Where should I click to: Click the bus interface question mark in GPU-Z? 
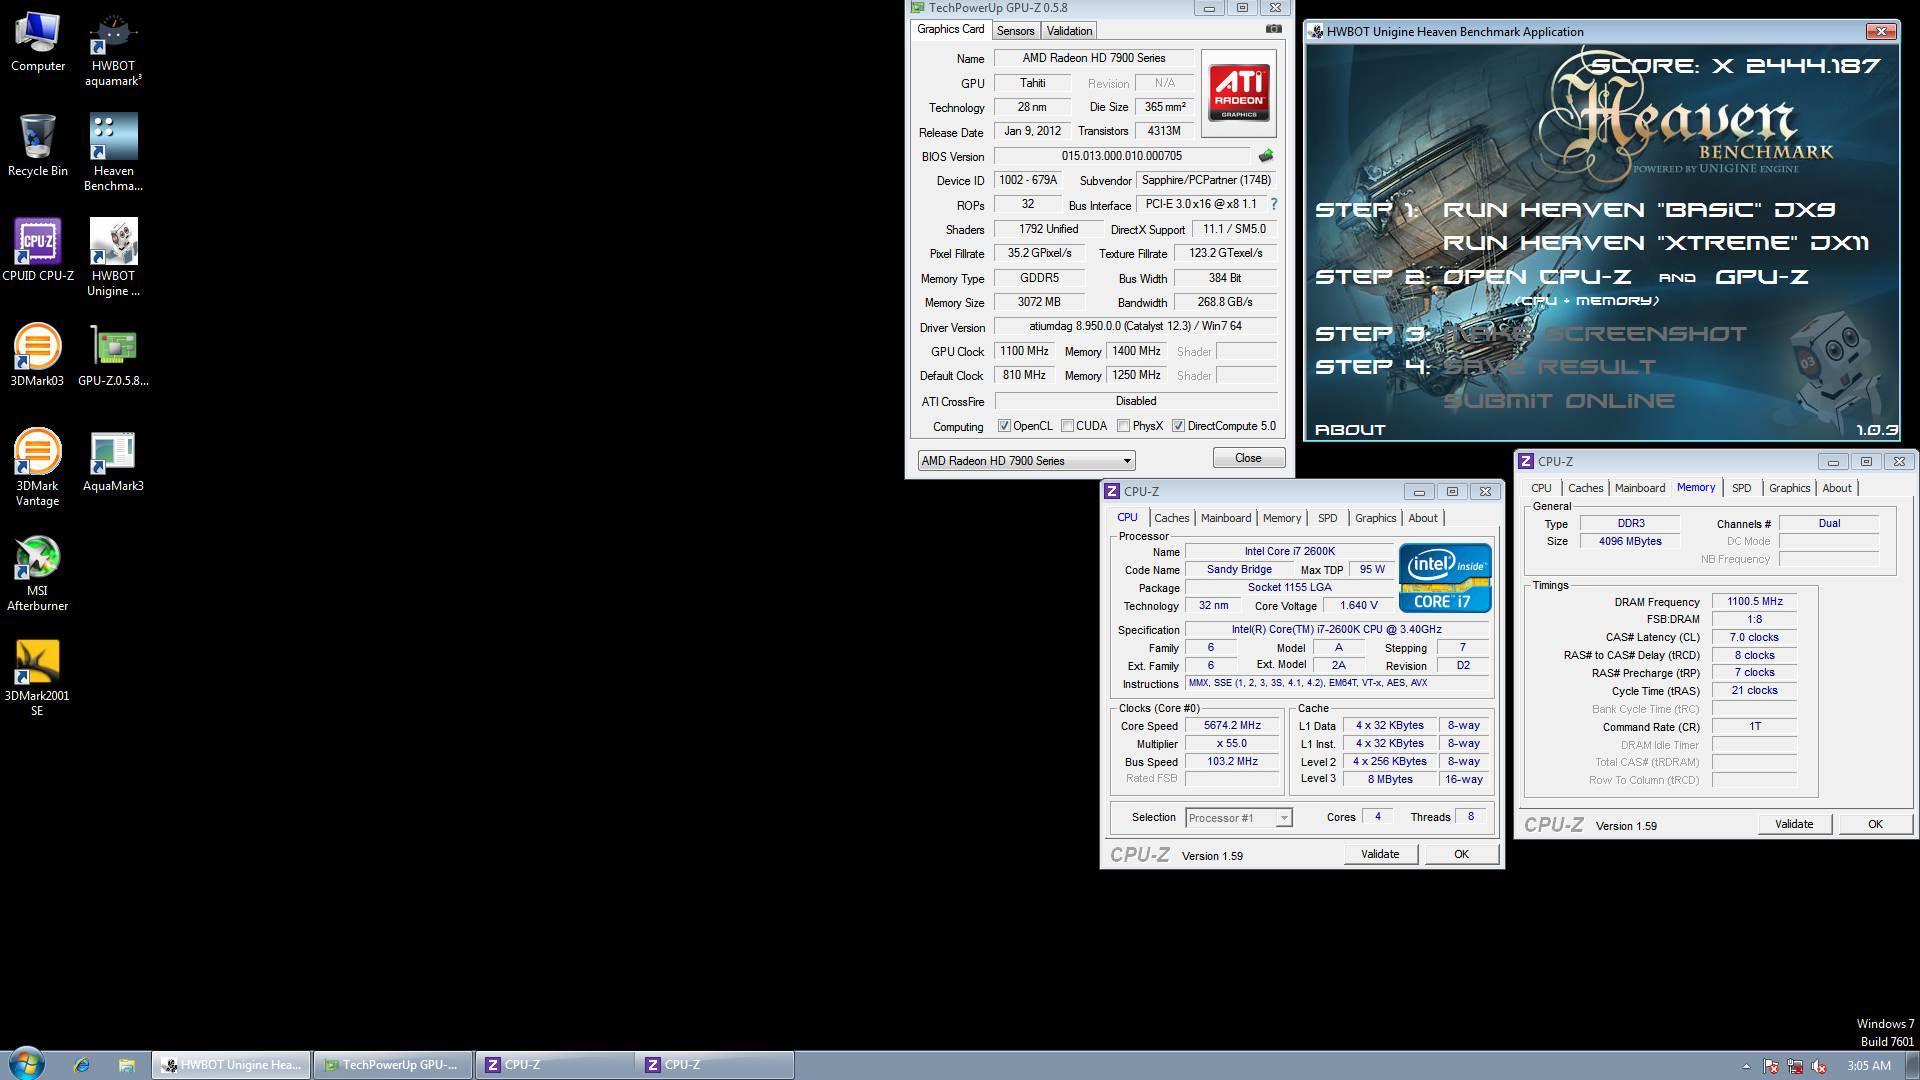point(1273,204)
